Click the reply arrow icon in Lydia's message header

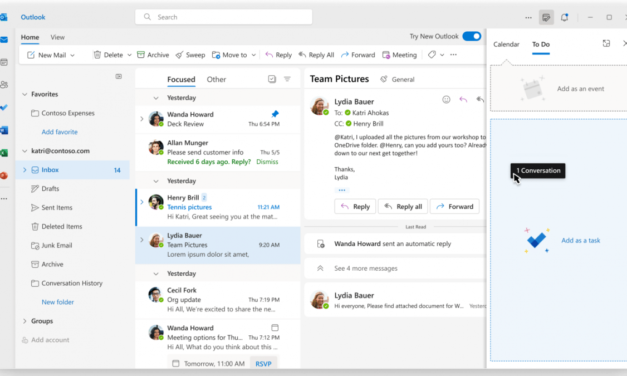click(463, 100)
